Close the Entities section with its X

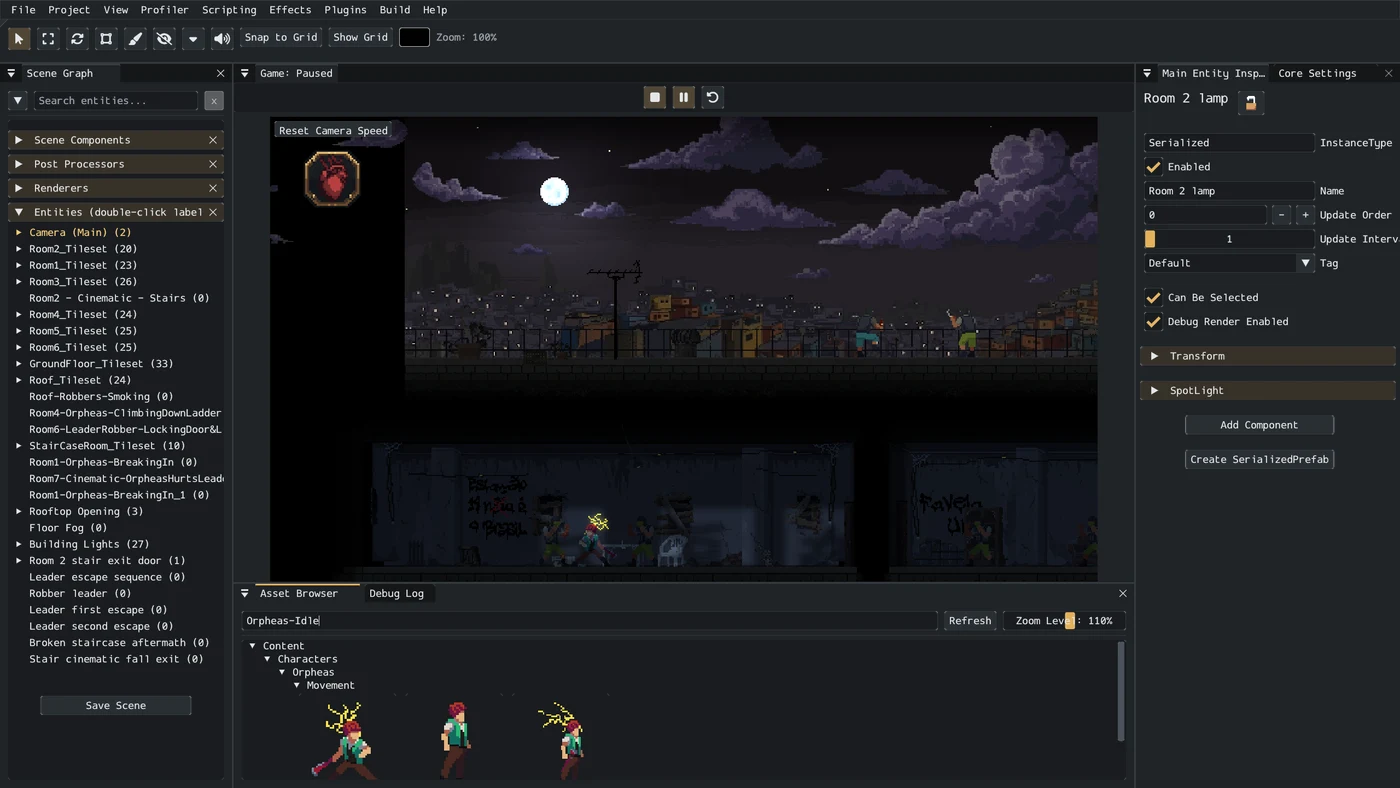pyautogui.click(x=213, y=212)
